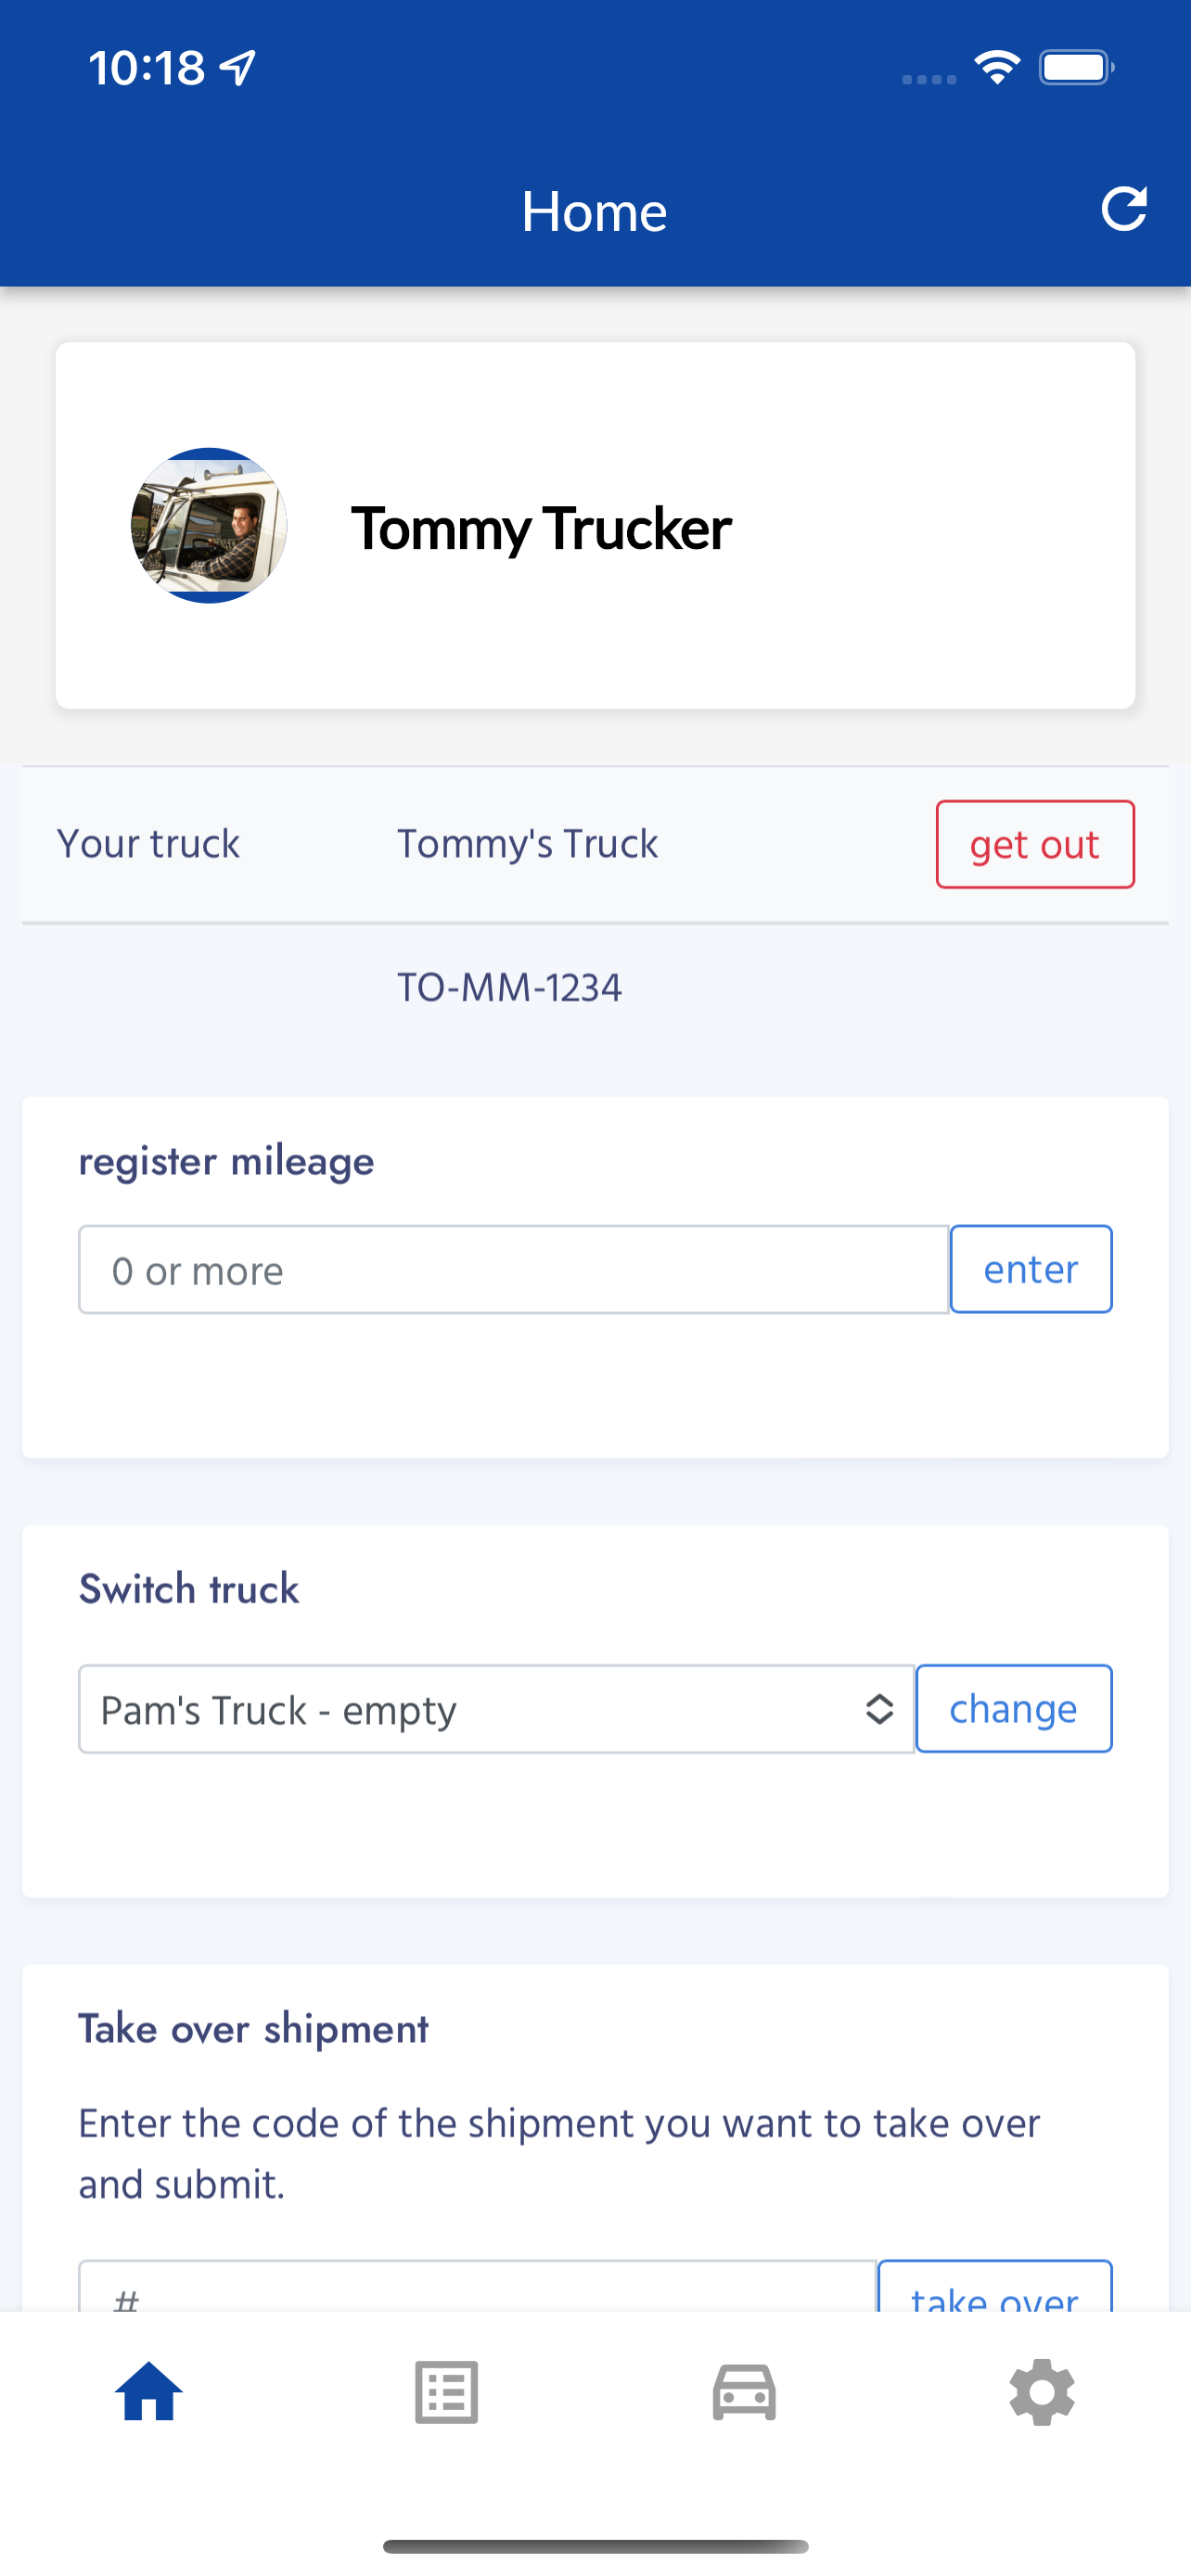The image size is (1191, 2576).
Task: Tap the battery status icon
Action: [x=1076, y=67]
